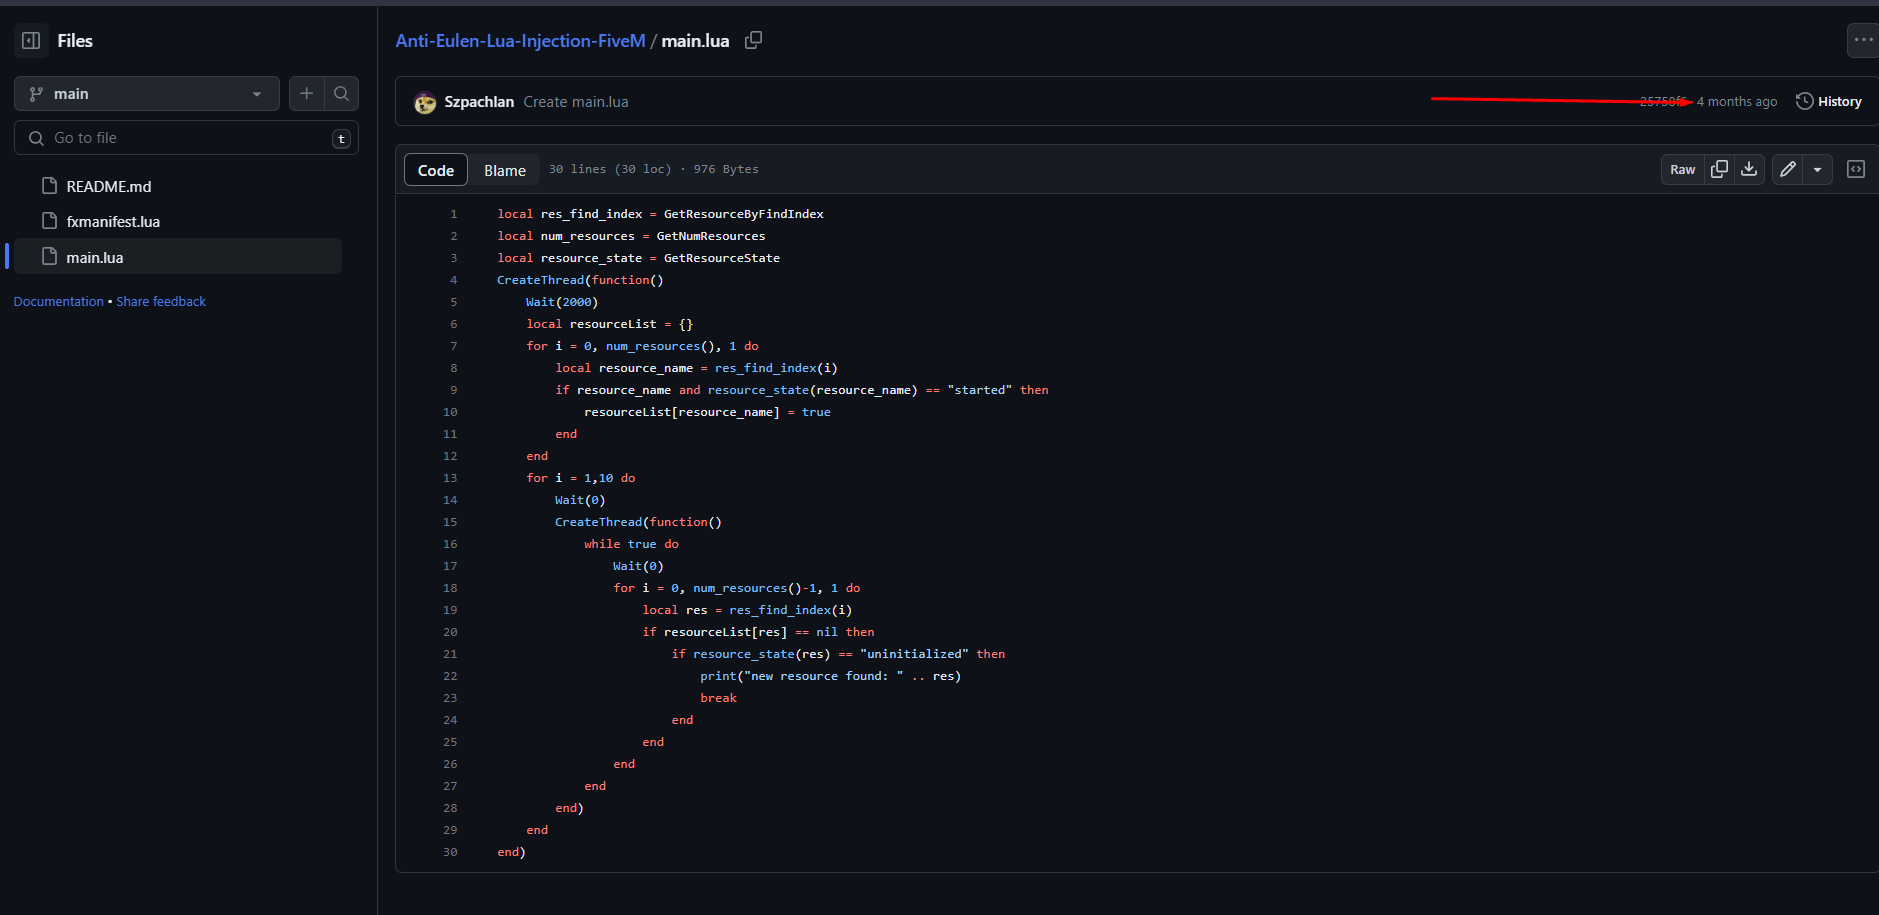Click the 'while true do' statement
Screen dimensions: 1879x915
point(632,544)
